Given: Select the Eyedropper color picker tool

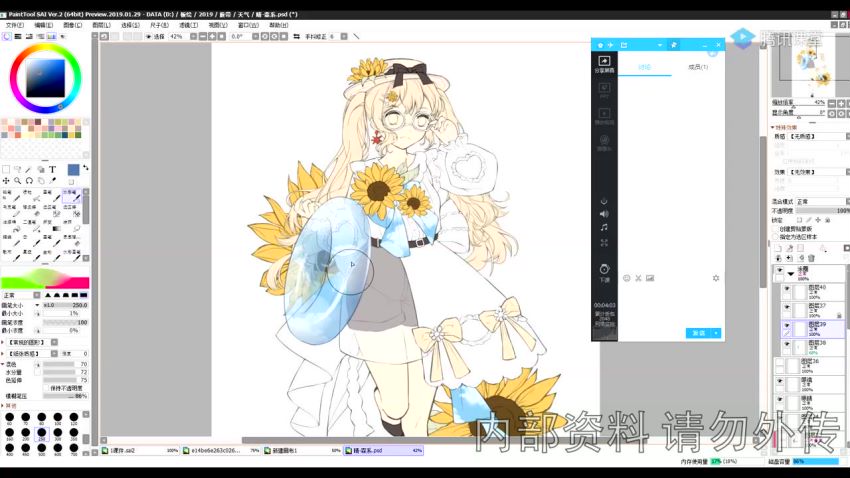Looking at the screenshot, I should coord(53,180).
